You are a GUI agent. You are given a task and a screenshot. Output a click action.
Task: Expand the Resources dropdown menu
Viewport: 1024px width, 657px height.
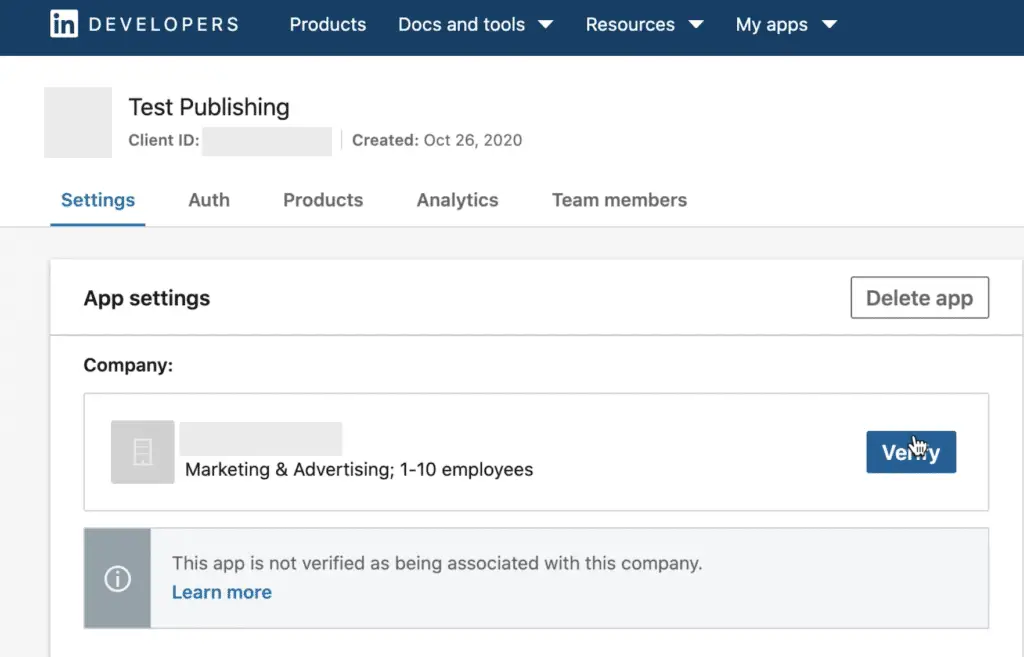(x=644, y=24)
